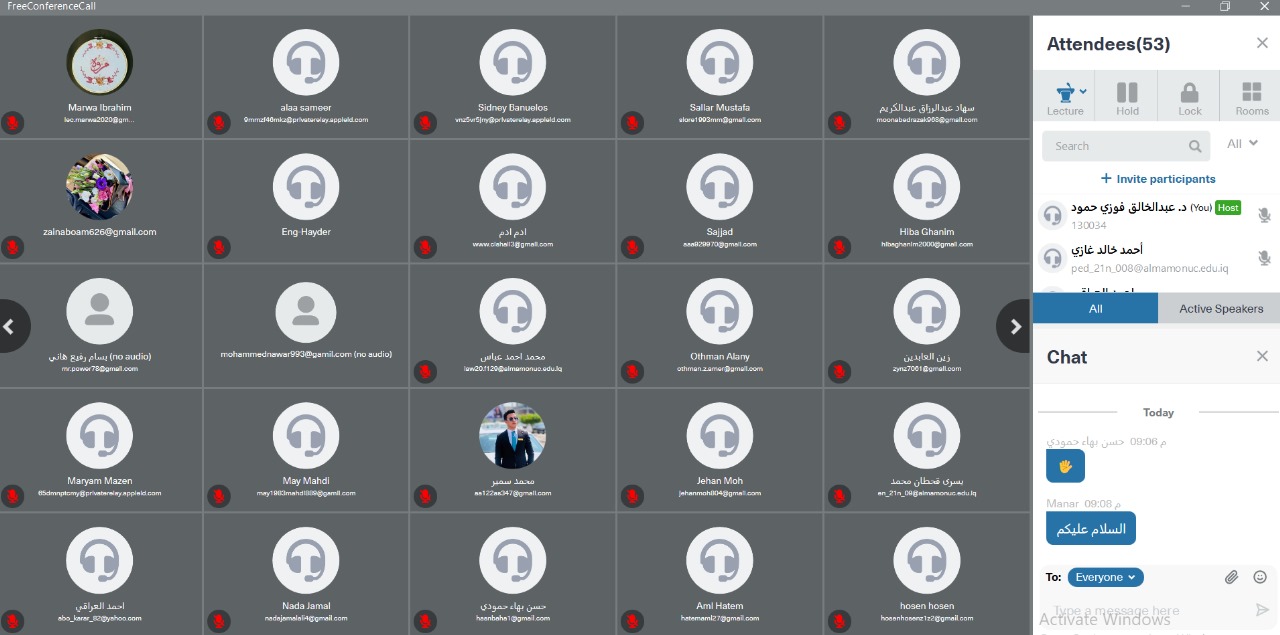Click Sidney Banuelos's headset avatar

click(x=513, y=63)
